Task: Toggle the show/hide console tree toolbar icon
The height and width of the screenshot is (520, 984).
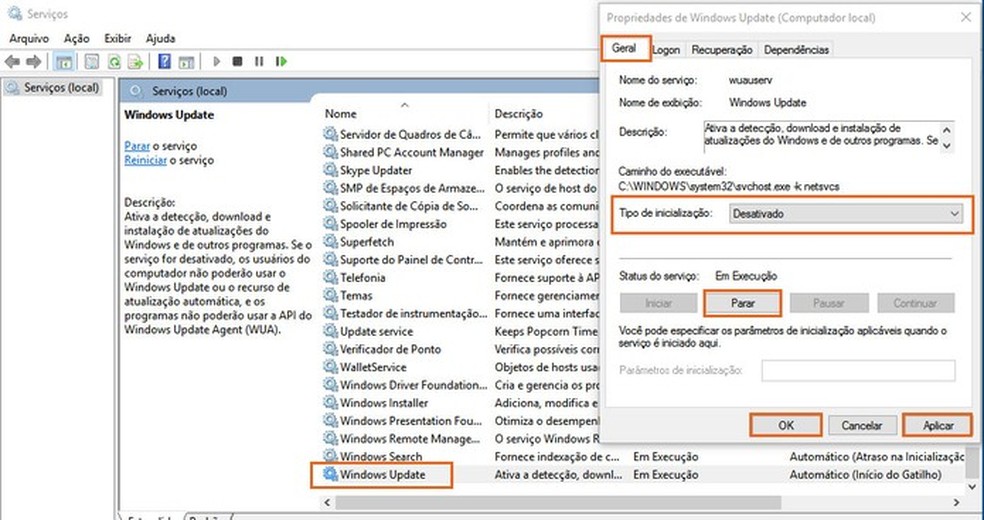Action: click(63, 61)
